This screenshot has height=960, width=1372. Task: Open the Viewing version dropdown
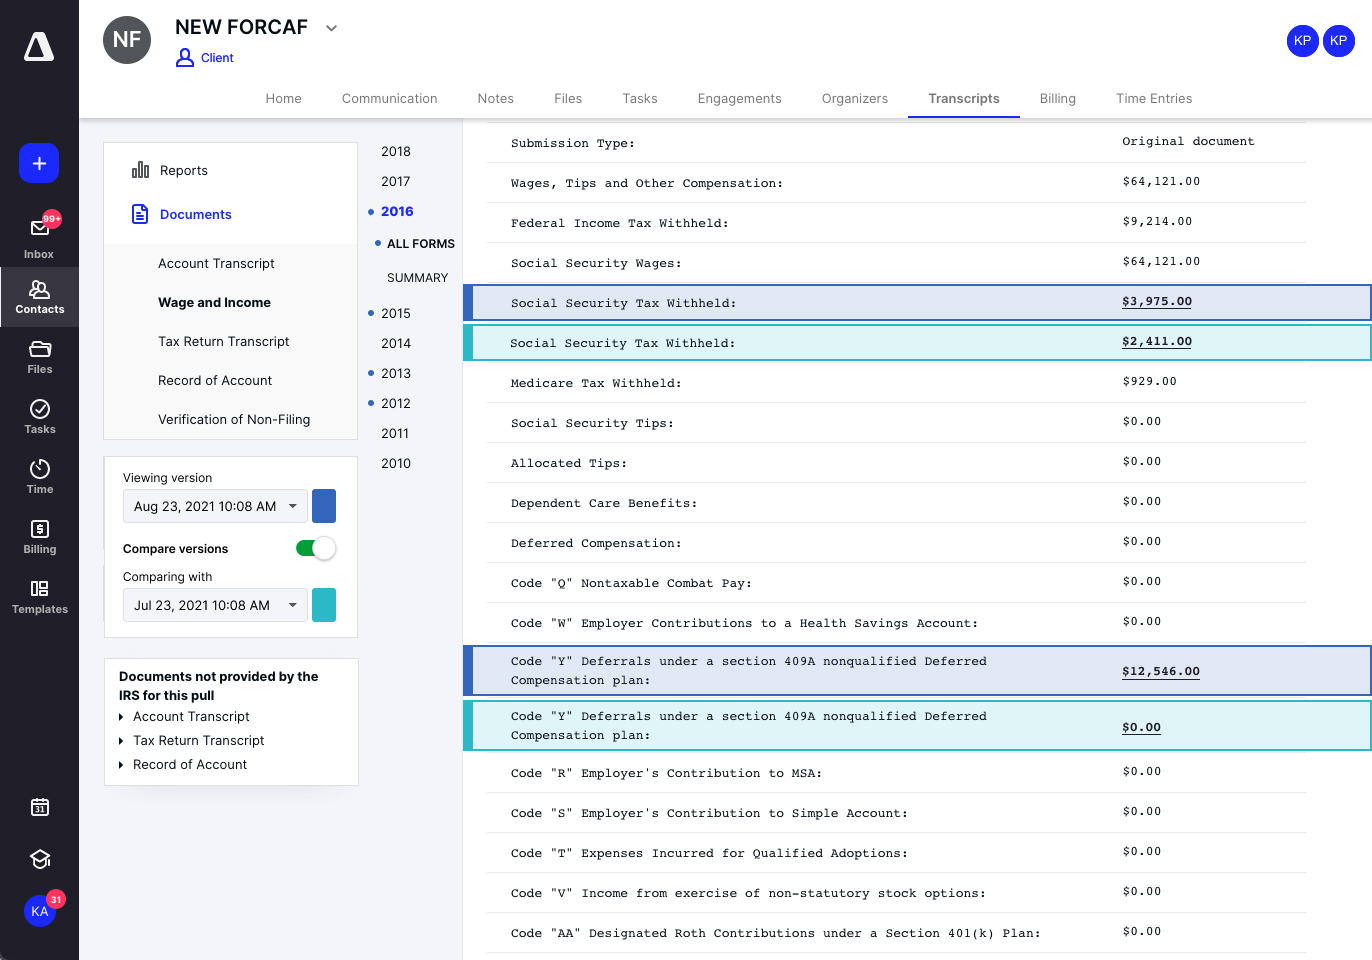[214, 506]
